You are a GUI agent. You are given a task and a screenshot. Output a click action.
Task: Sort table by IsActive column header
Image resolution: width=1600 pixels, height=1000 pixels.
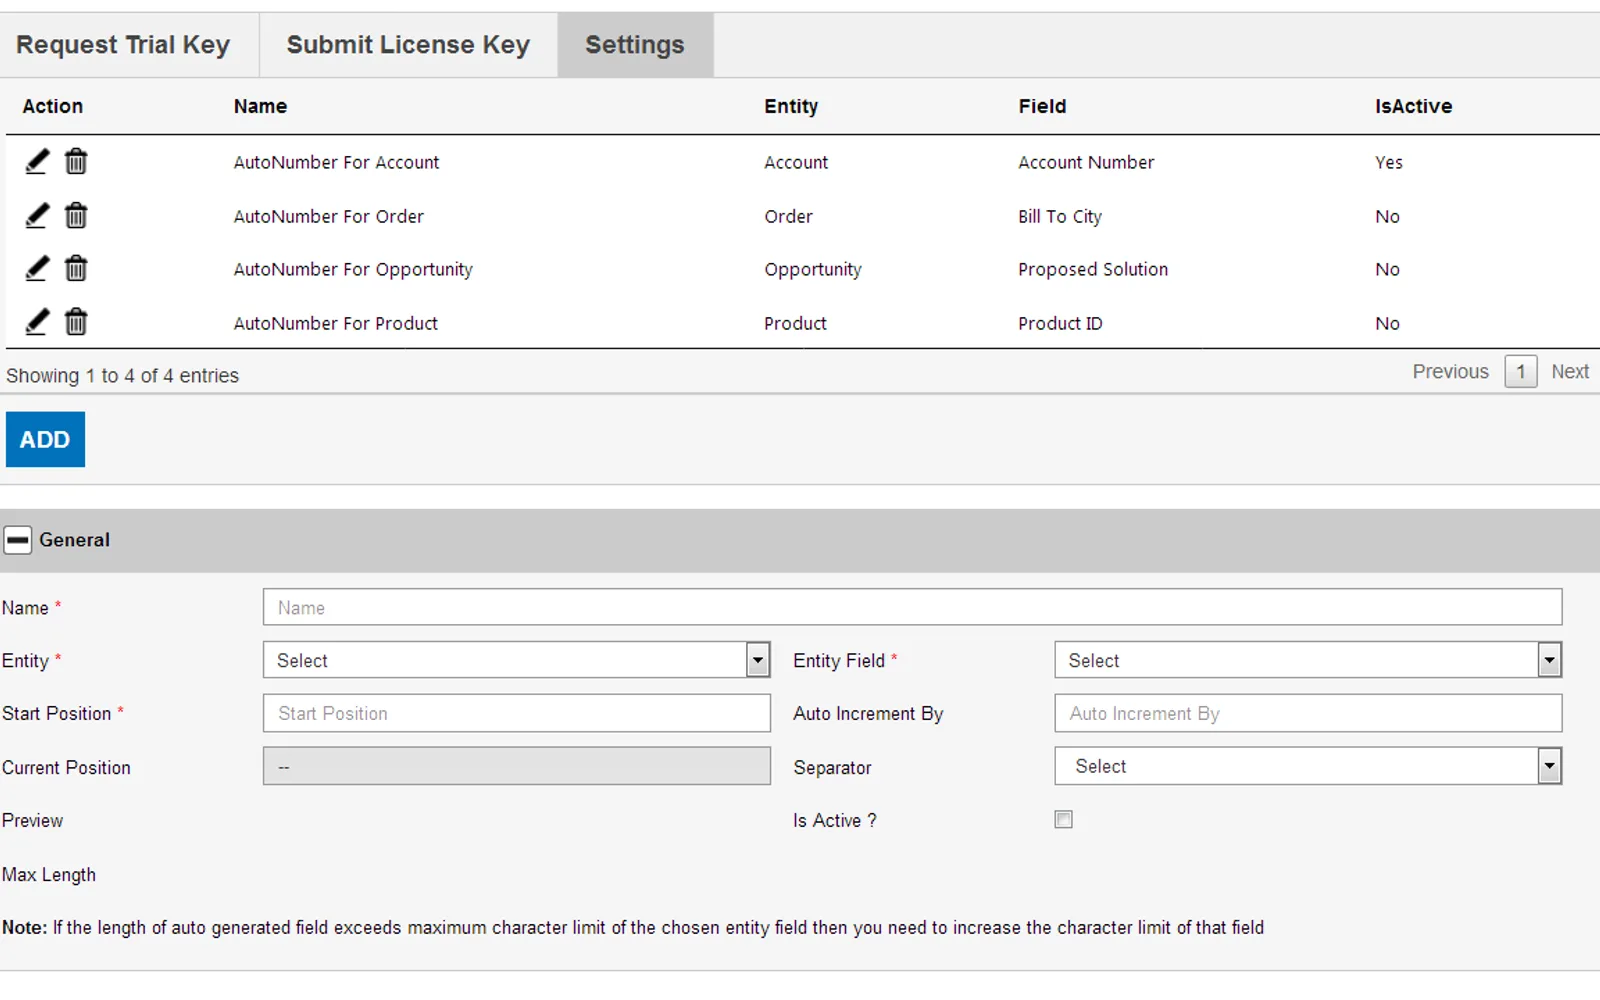coord(1413,106)
